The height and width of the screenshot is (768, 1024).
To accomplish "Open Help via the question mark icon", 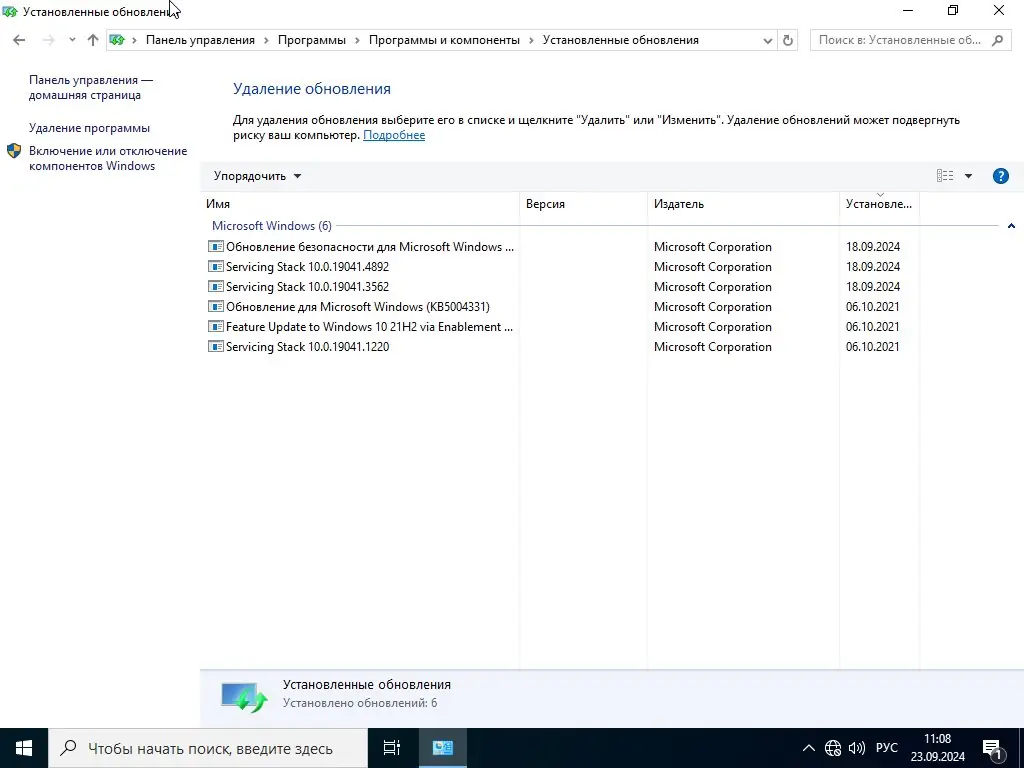I will click(1000, 175).
